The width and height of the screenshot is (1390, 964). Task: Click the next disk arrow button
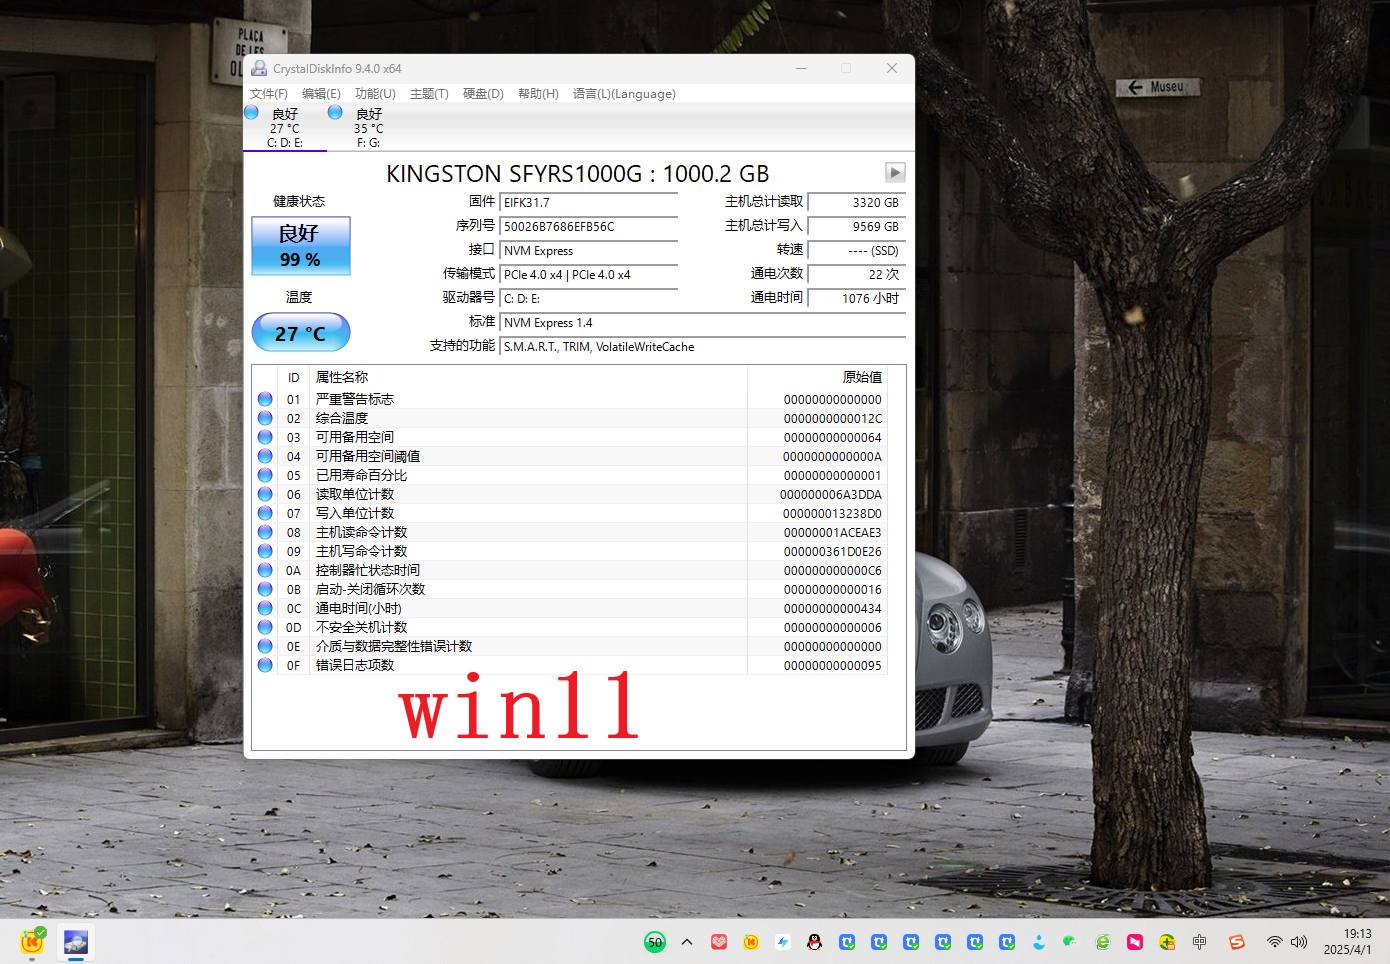click(x=895, y=172)
